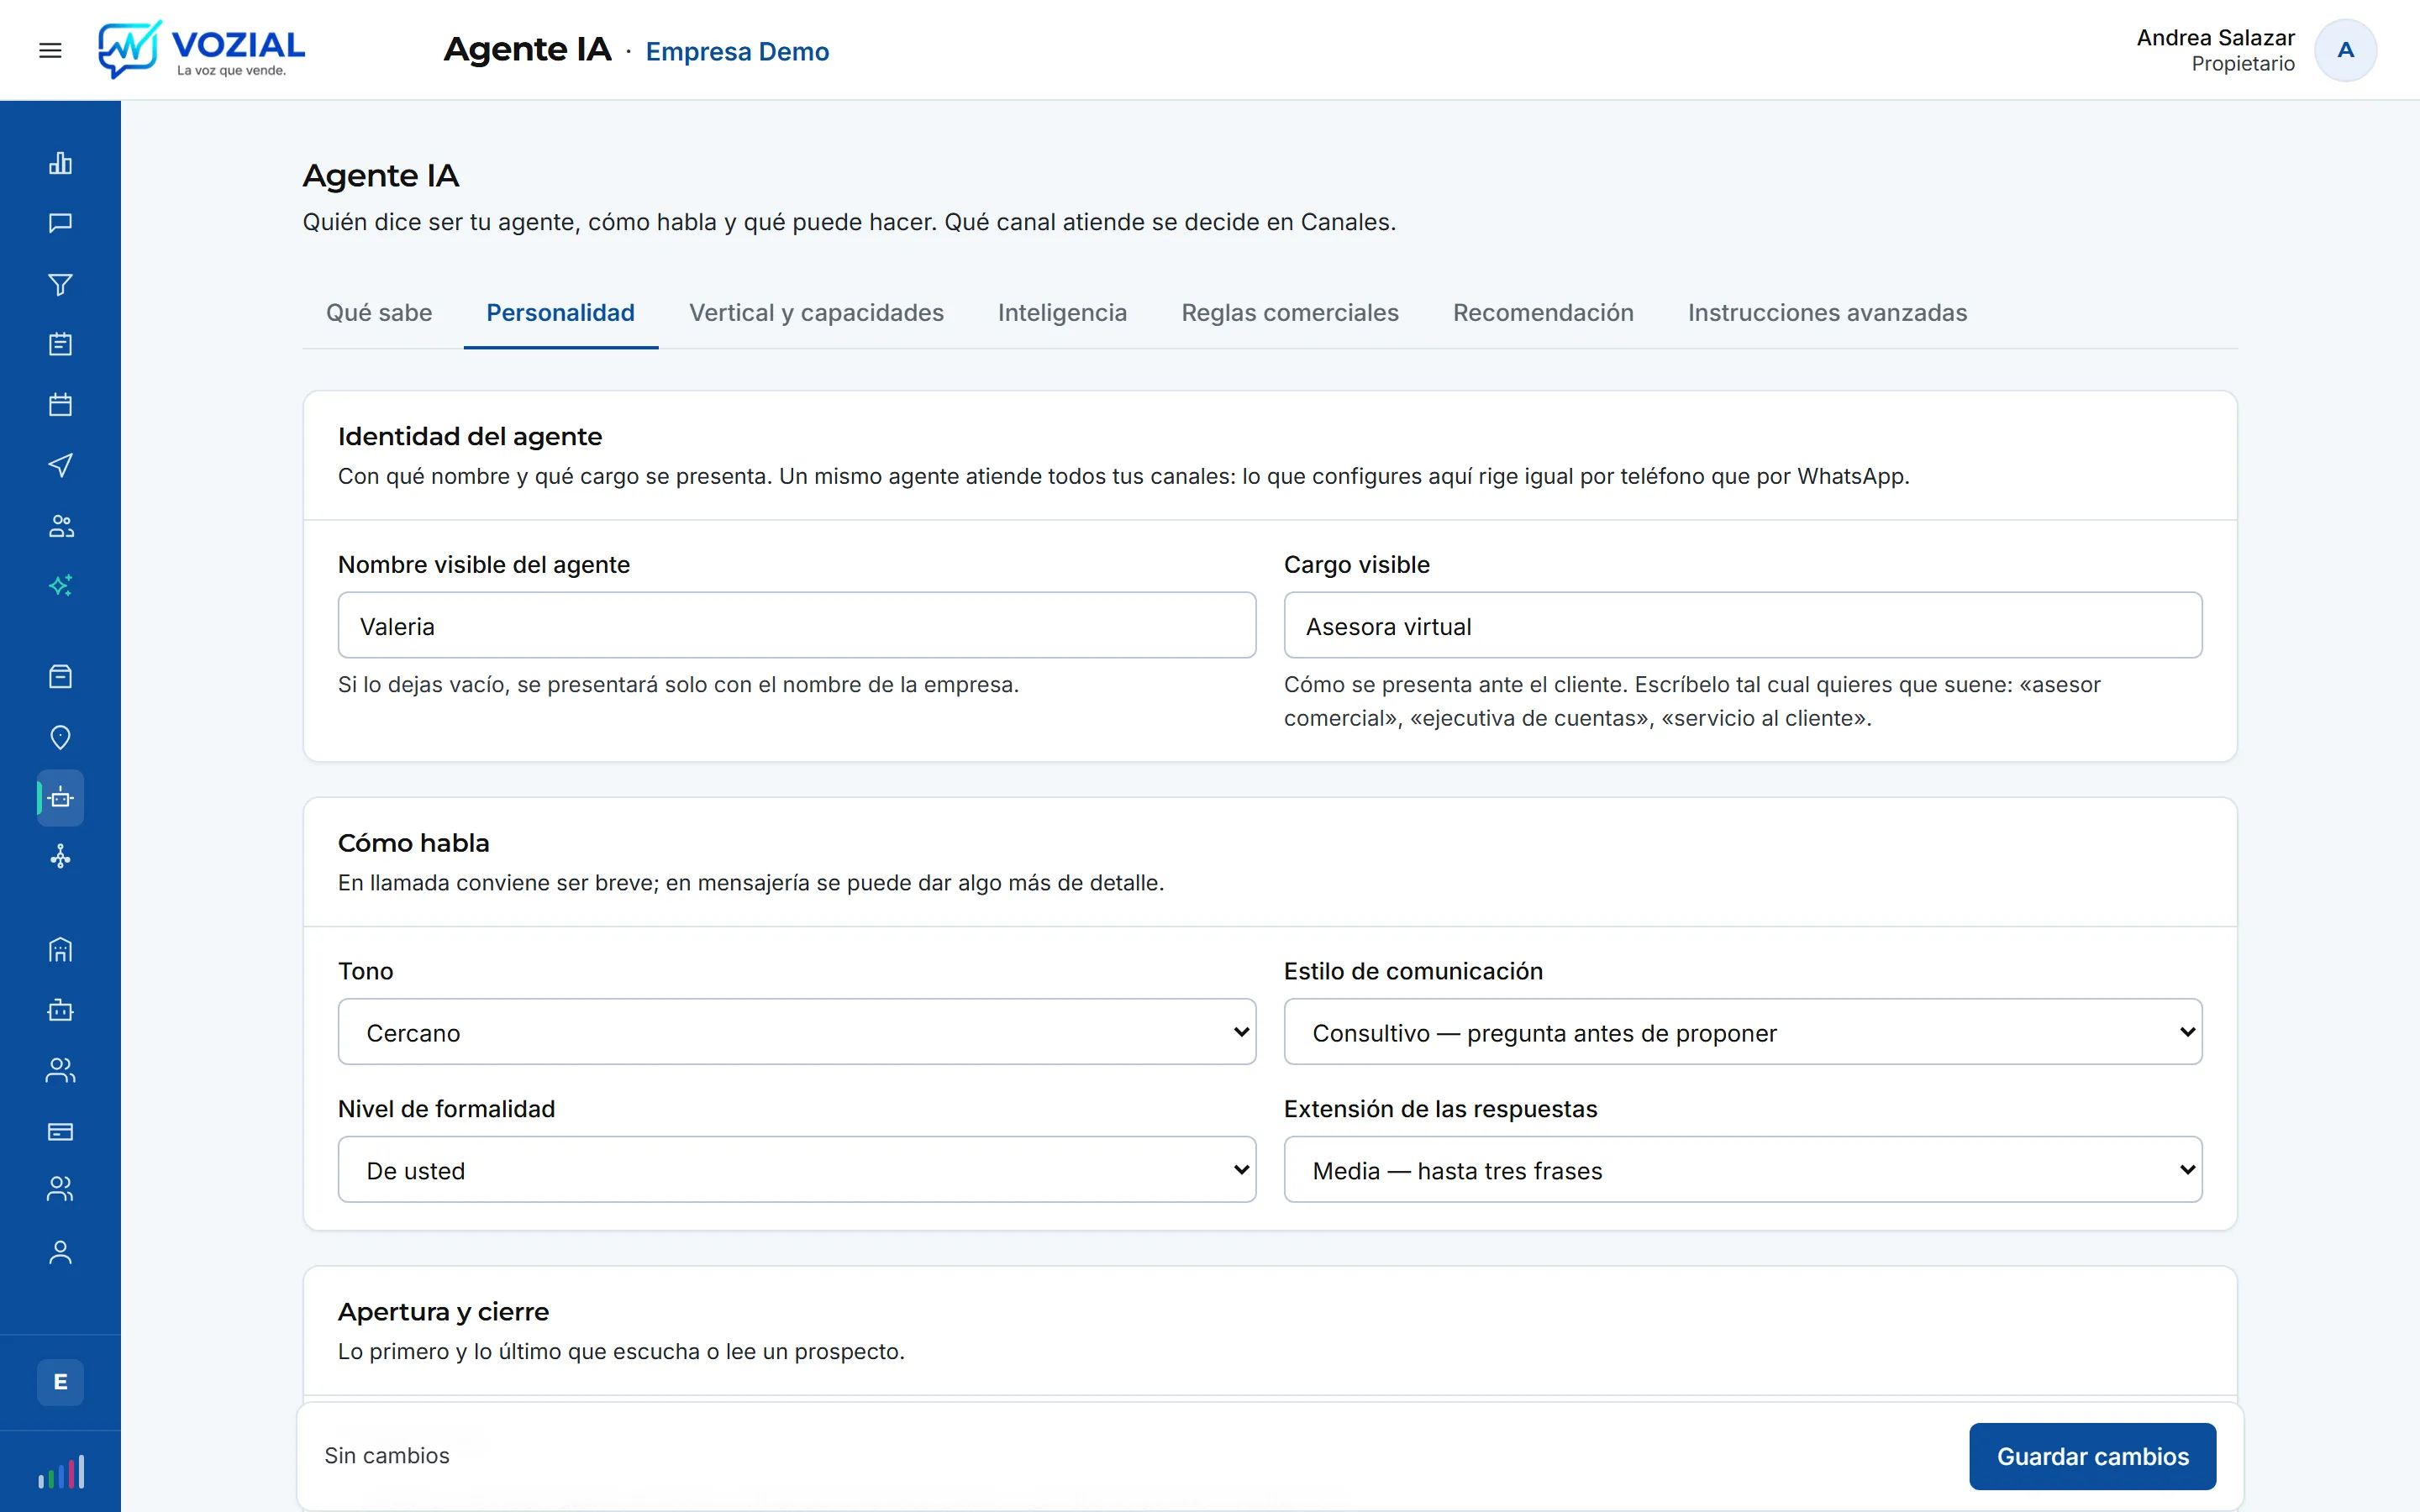Image resolution: width=2420 pixels, height=1512 pixels.
Task: Open the map pin location icon
Action: pos(60,737)
